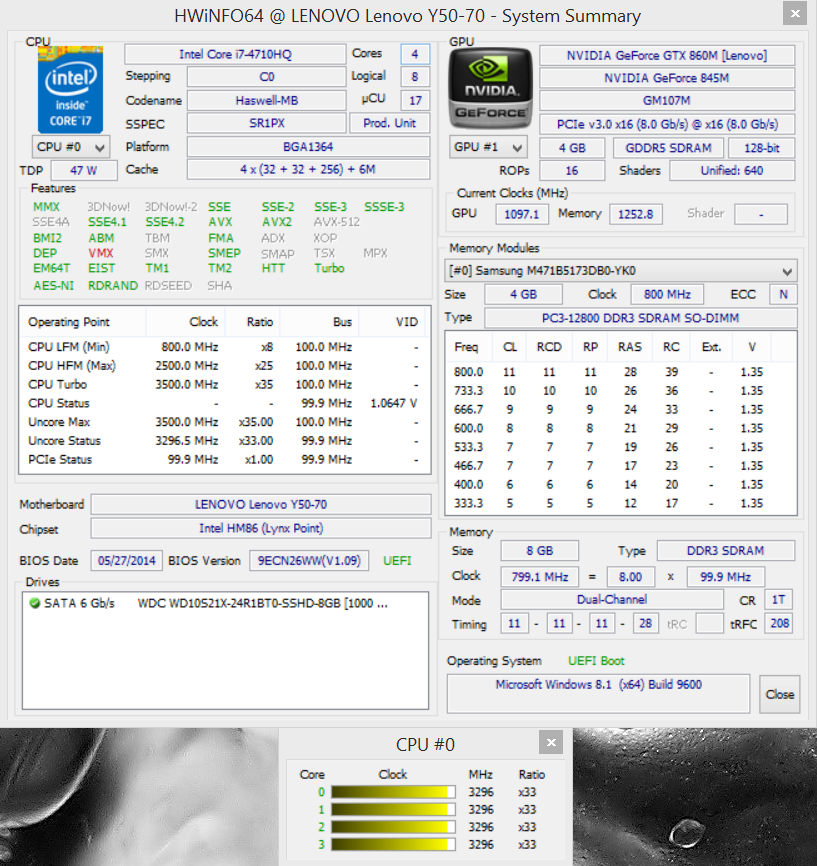Select the 800.0 memory timing row

pos(620,372)
